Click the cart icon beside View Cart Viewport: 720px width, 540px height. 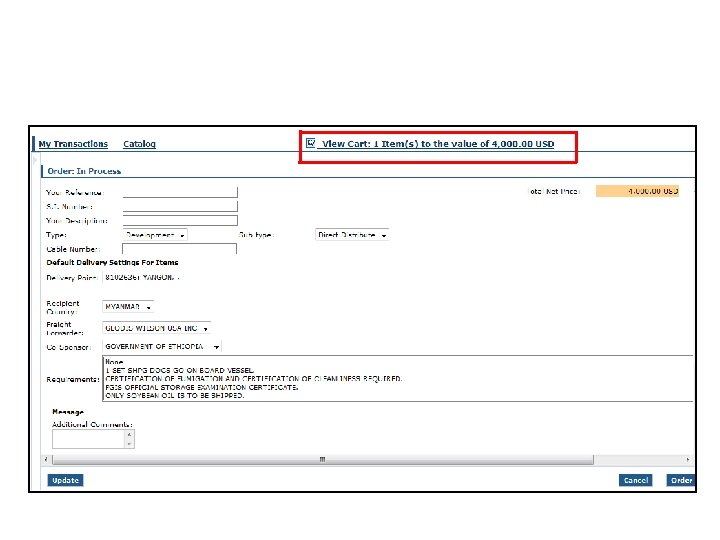[x=311, y=143]
